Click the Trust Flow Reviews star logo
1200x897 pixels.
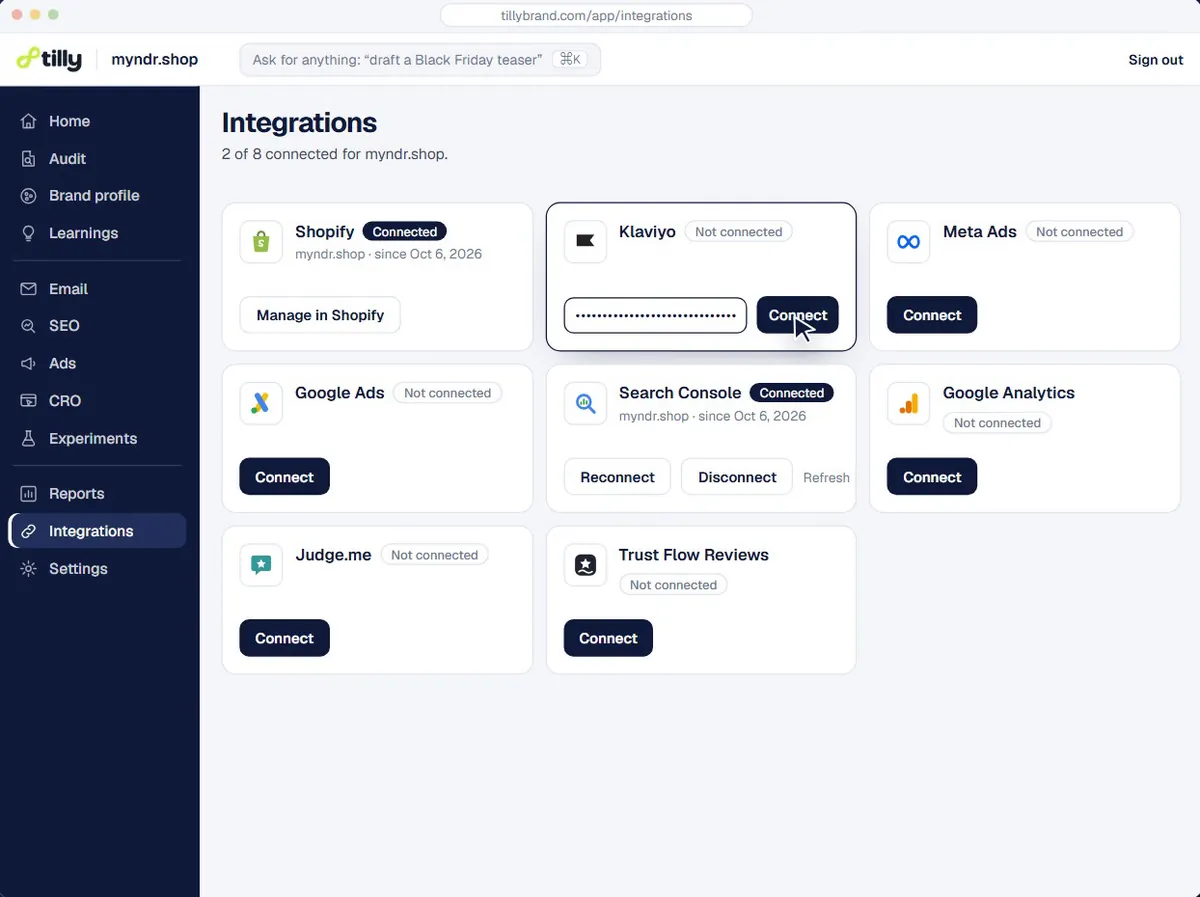point(585,565)
